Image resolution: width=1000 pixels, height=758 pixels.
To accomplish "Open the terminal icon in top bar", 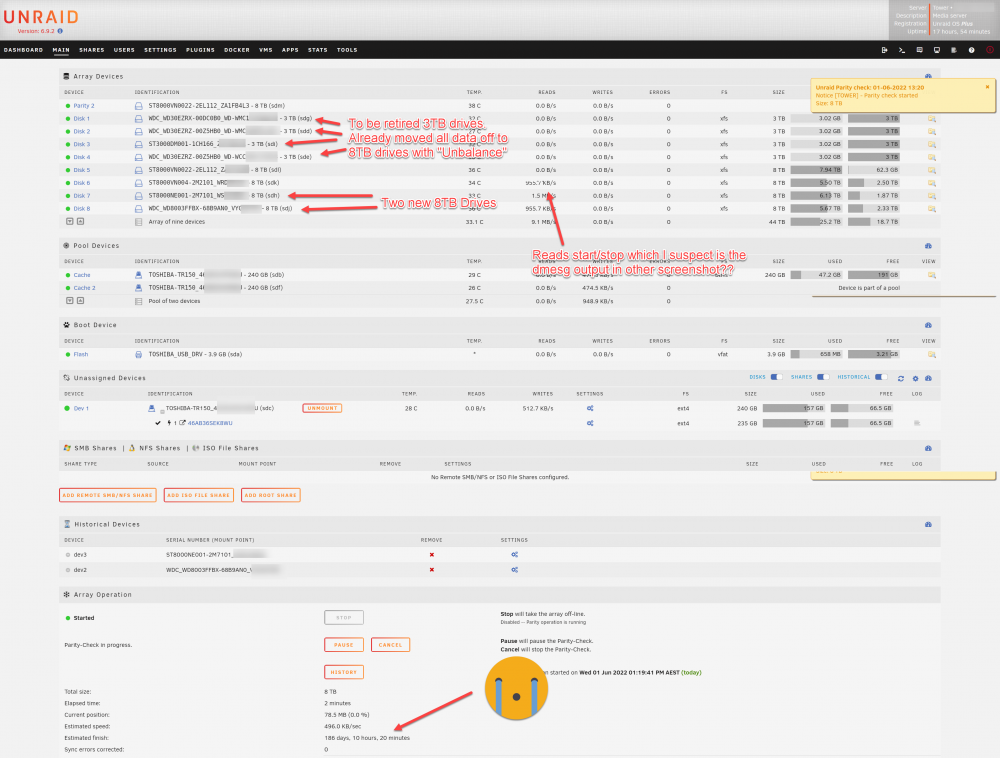I will [902, 50].
